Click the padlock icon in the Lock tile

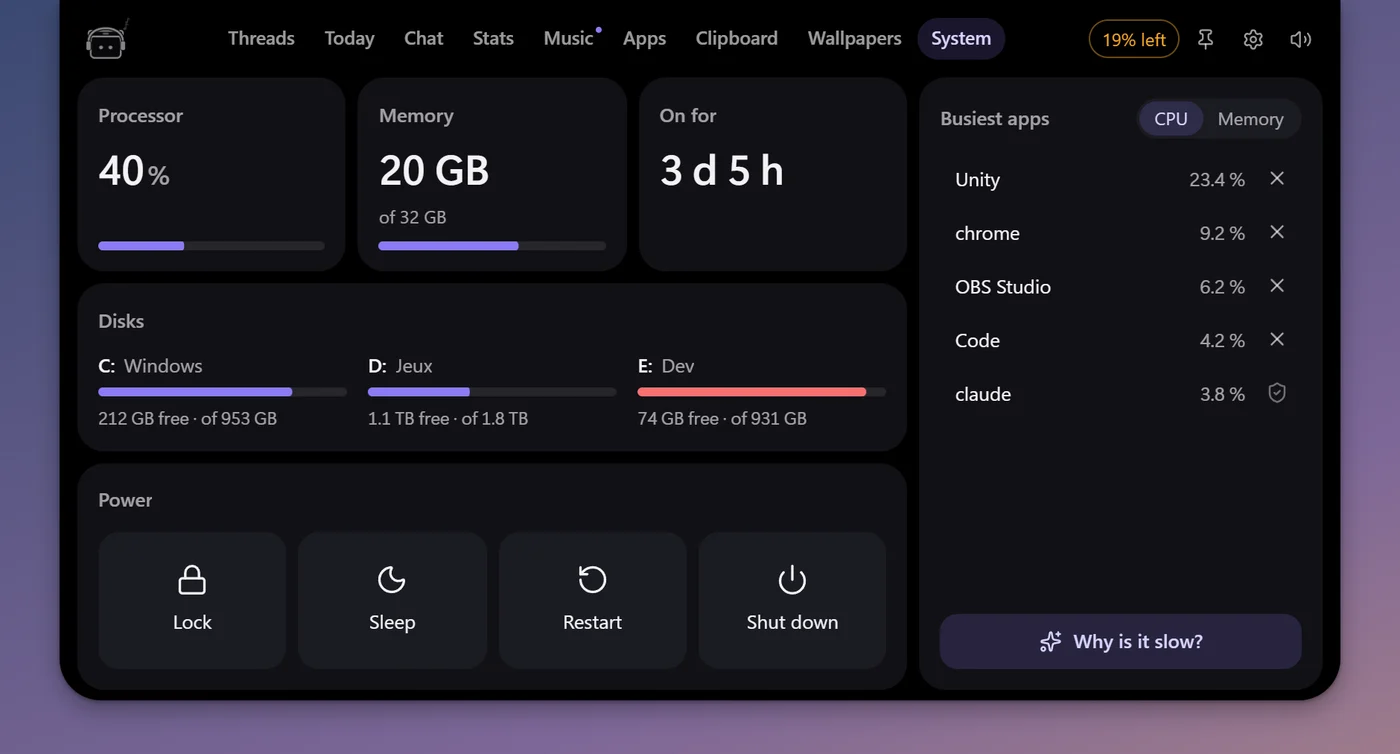click(x=192, y=580)
